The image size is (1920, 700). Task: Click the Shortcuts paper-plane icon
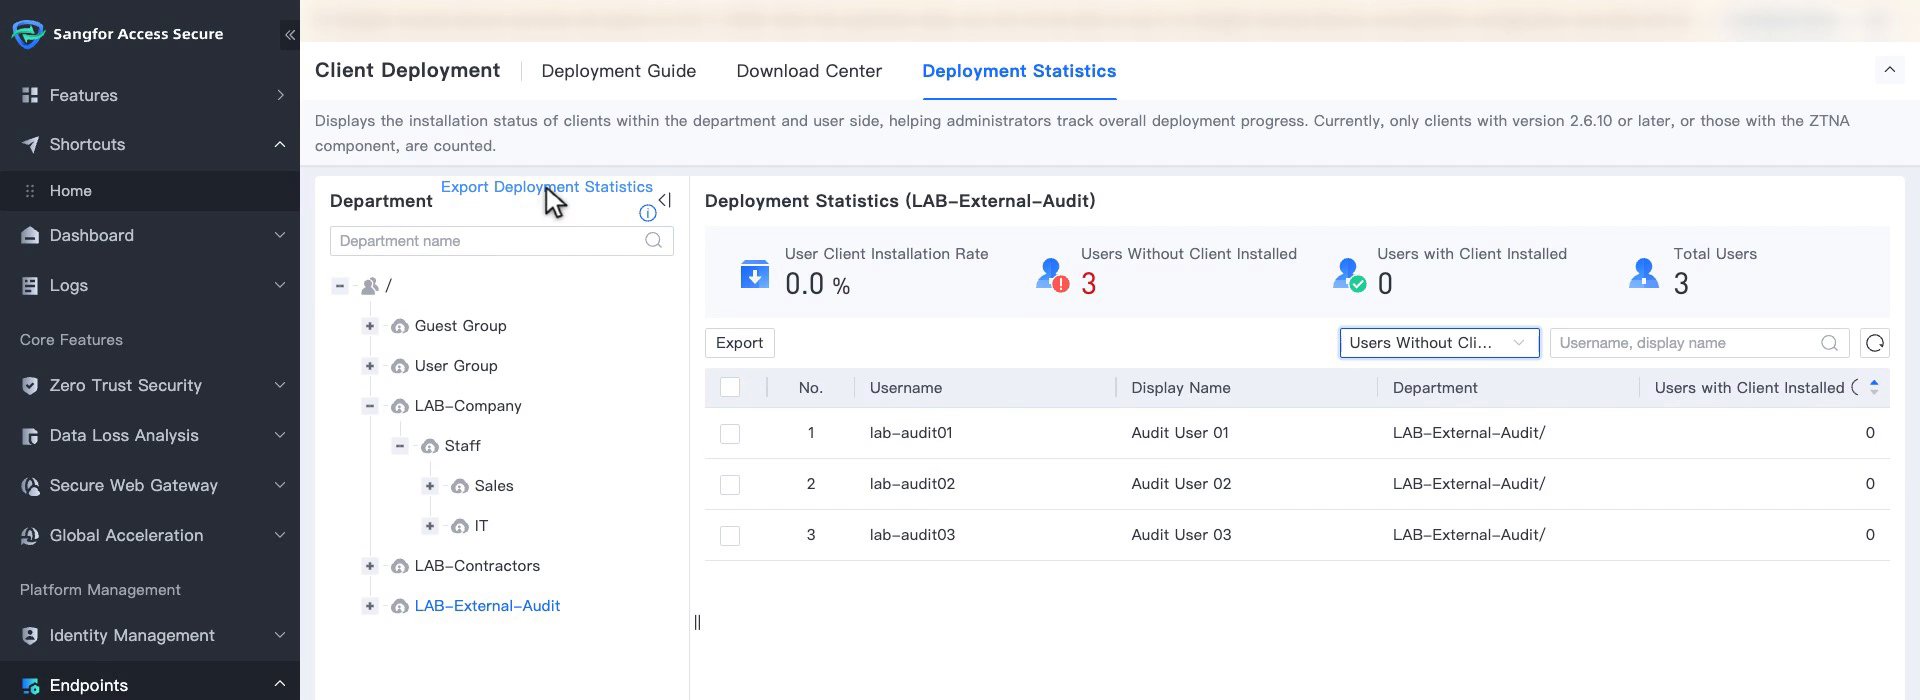click(x=30, y=144)
